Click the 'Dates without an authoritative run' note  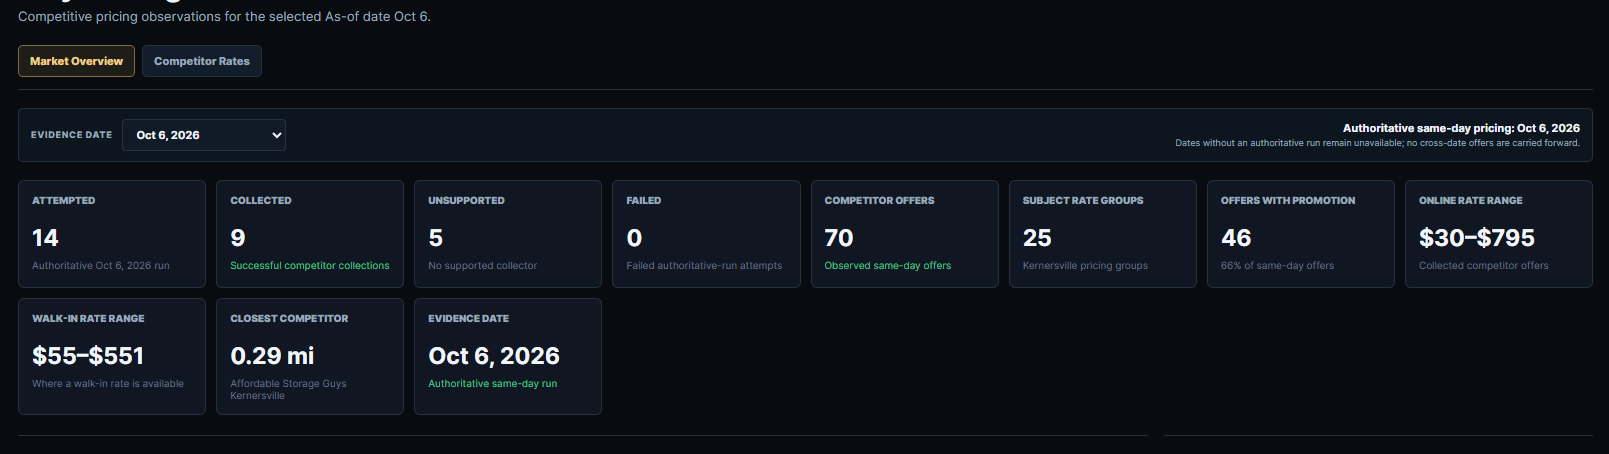[x=1377, y=143]
